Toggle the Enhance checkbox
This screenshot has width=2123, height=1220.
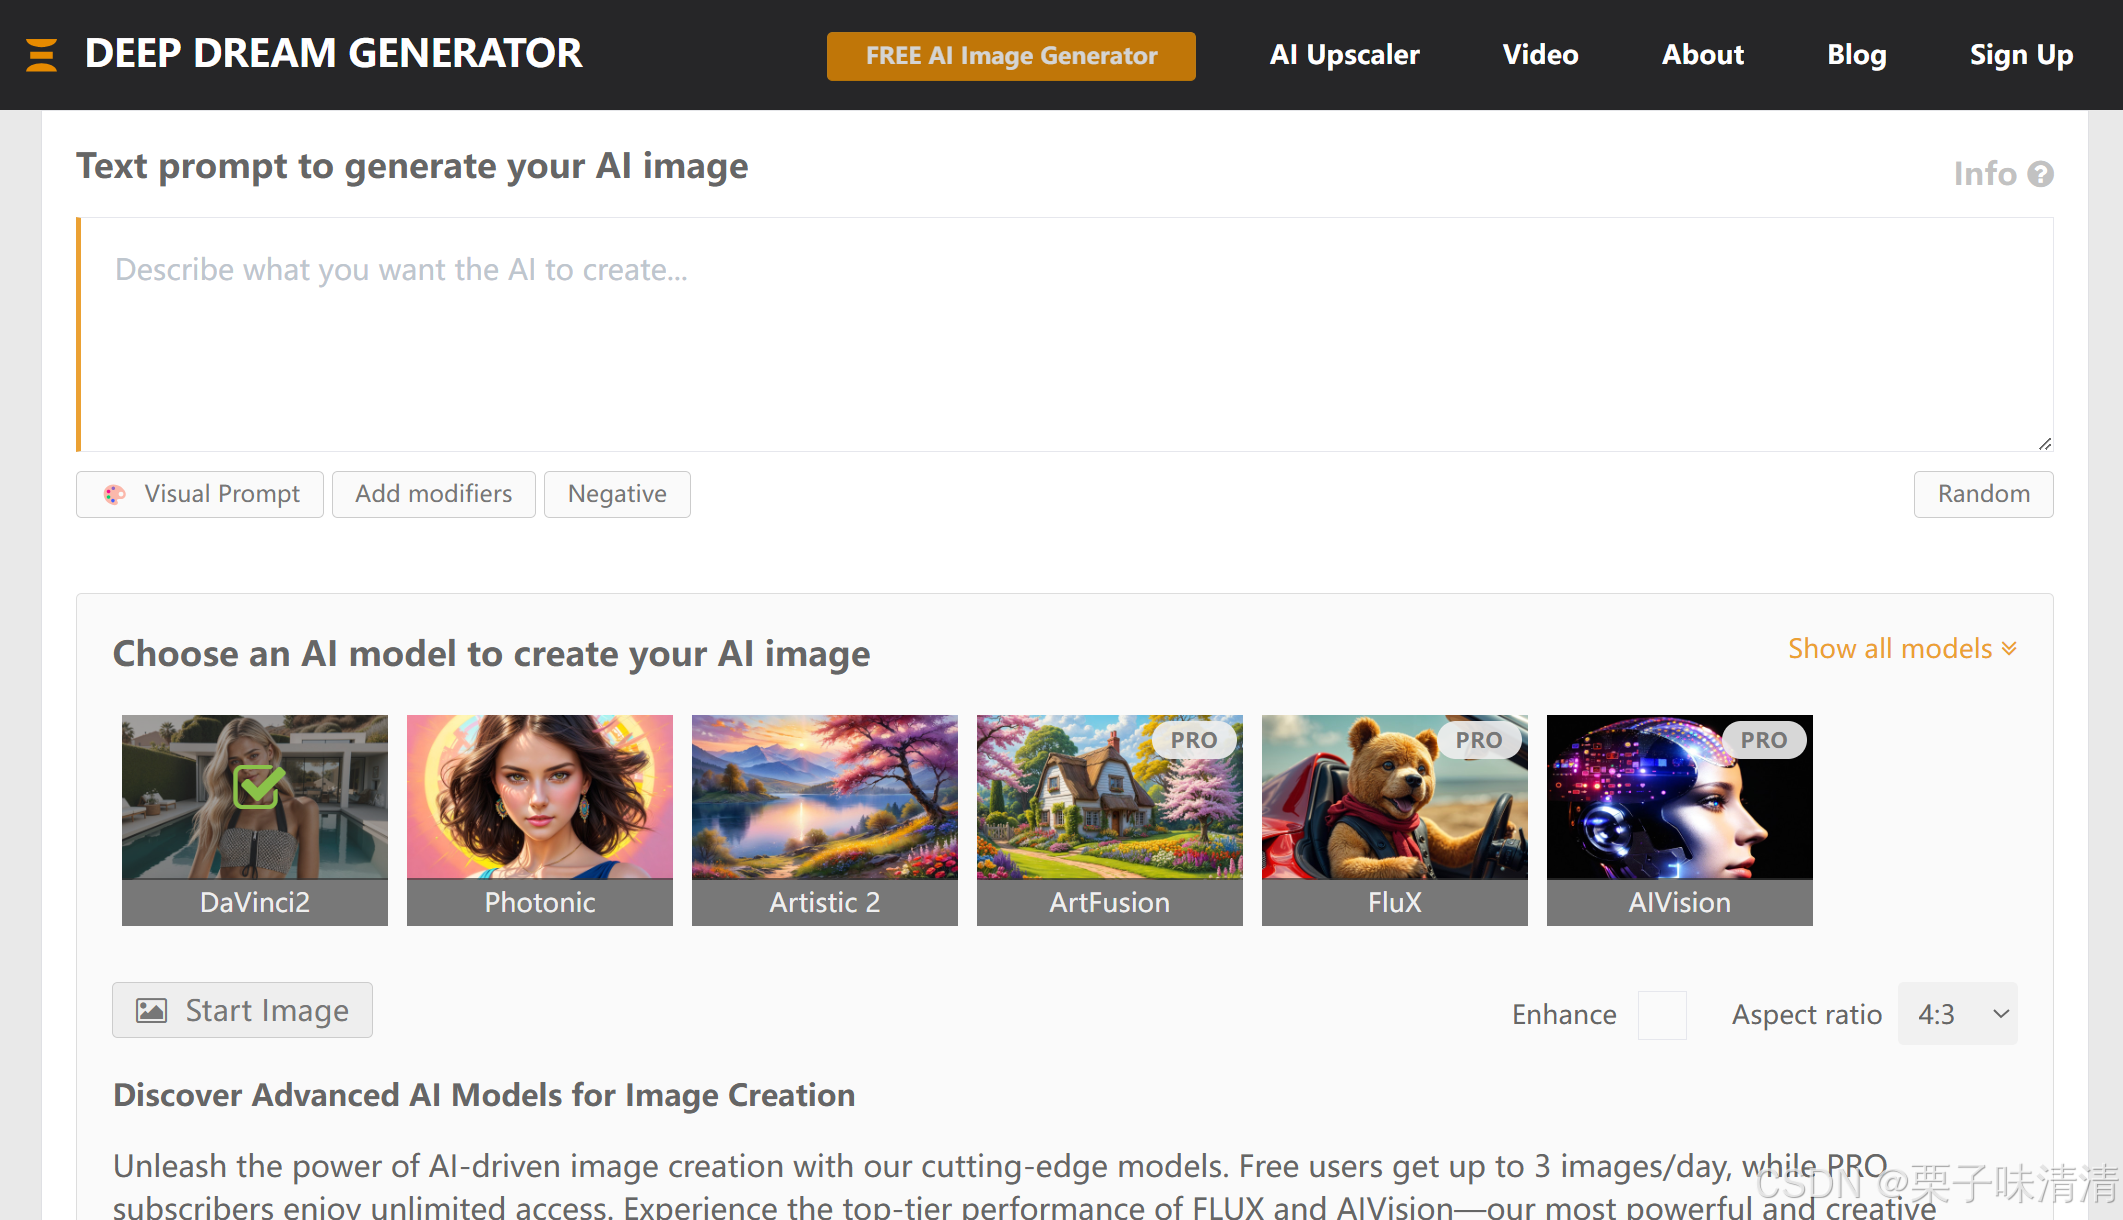[x=1662, y=1015]
